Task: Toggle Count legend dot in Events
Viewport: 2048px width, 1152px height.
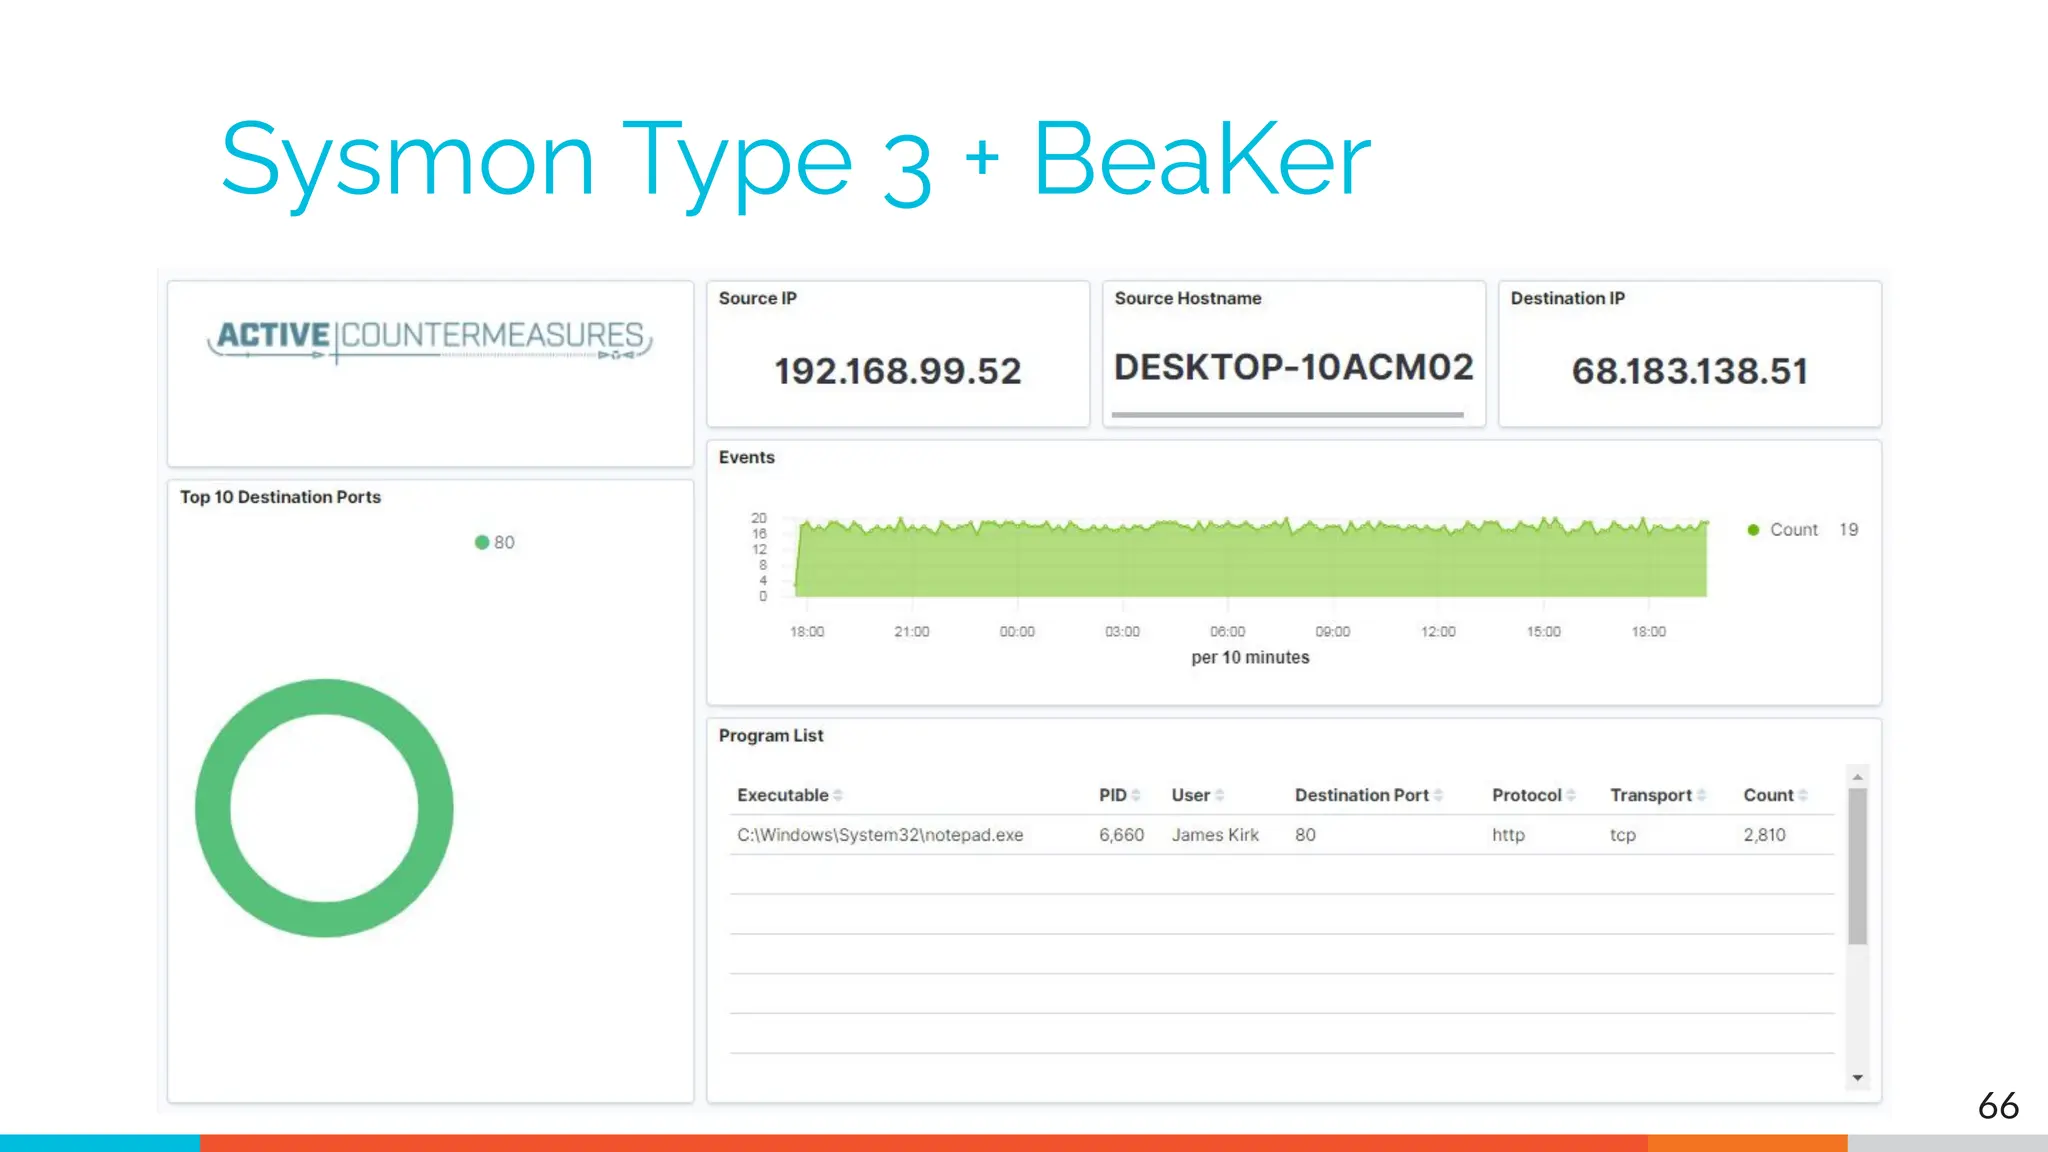Action: (x=1753, y=530)
